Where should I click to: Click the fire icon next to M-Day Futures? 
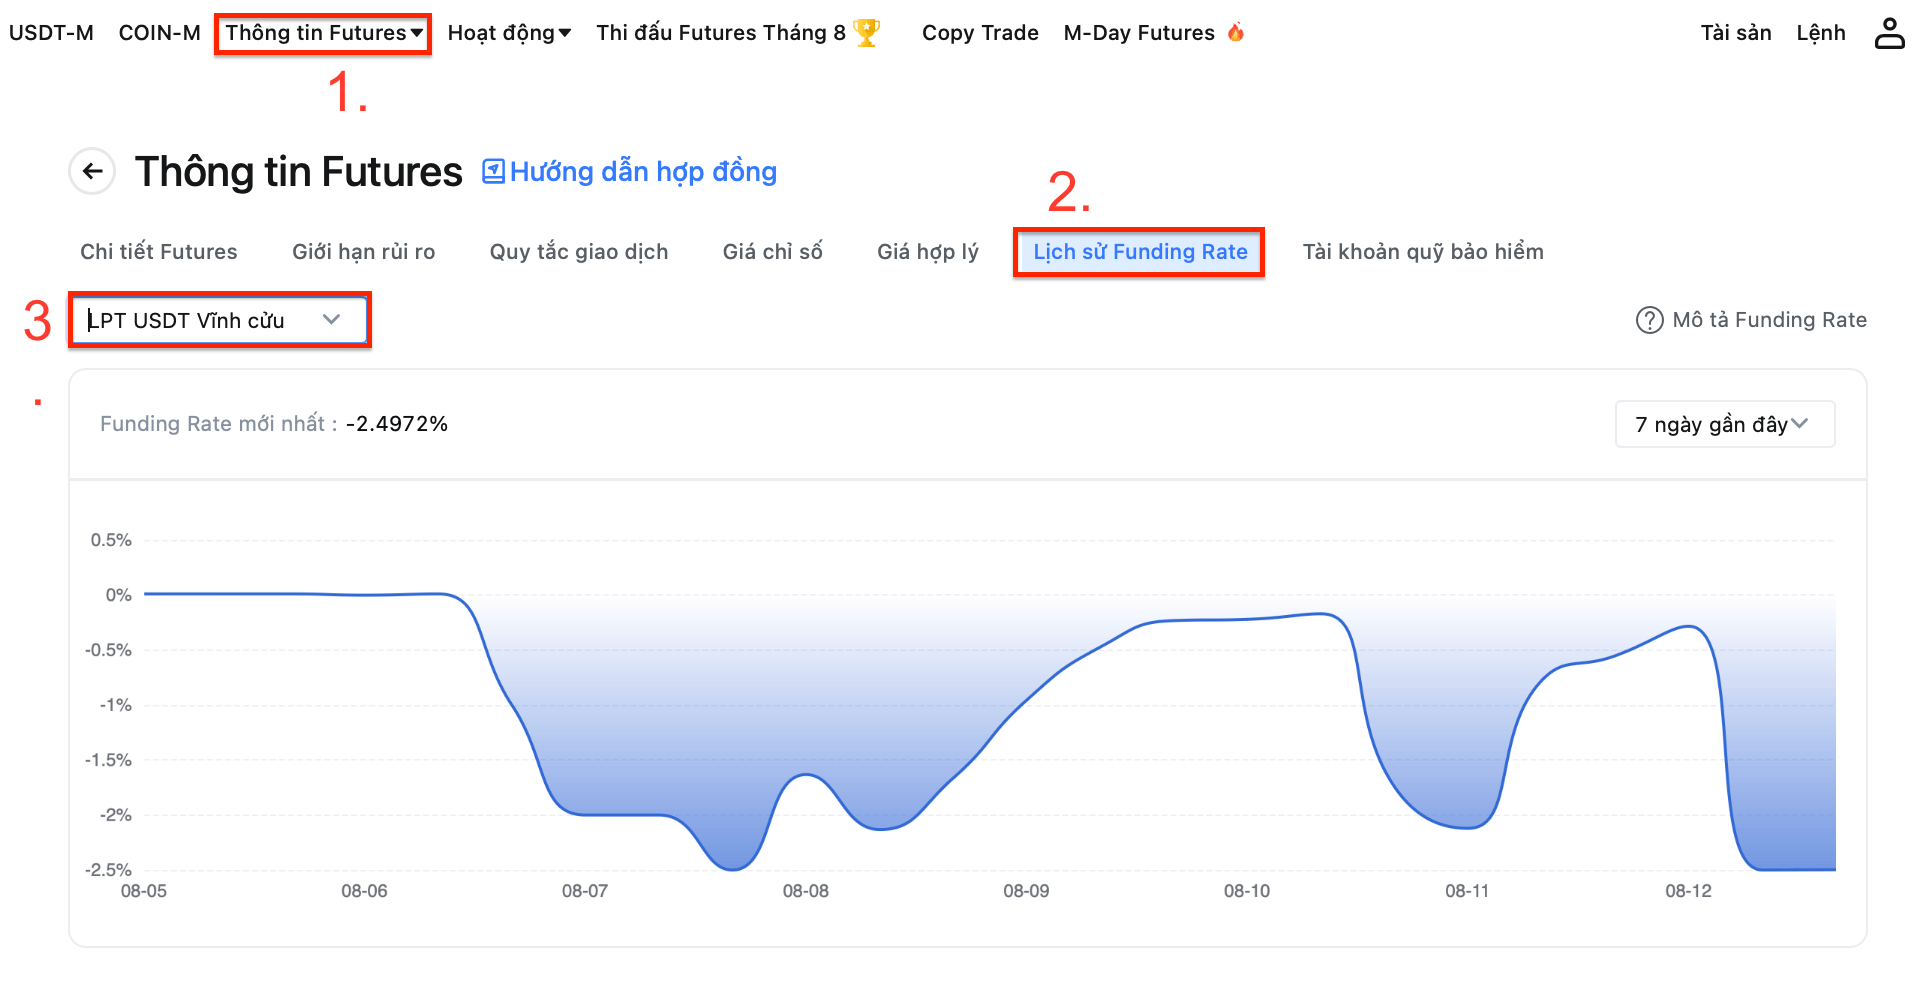[x=1236, y=33]
